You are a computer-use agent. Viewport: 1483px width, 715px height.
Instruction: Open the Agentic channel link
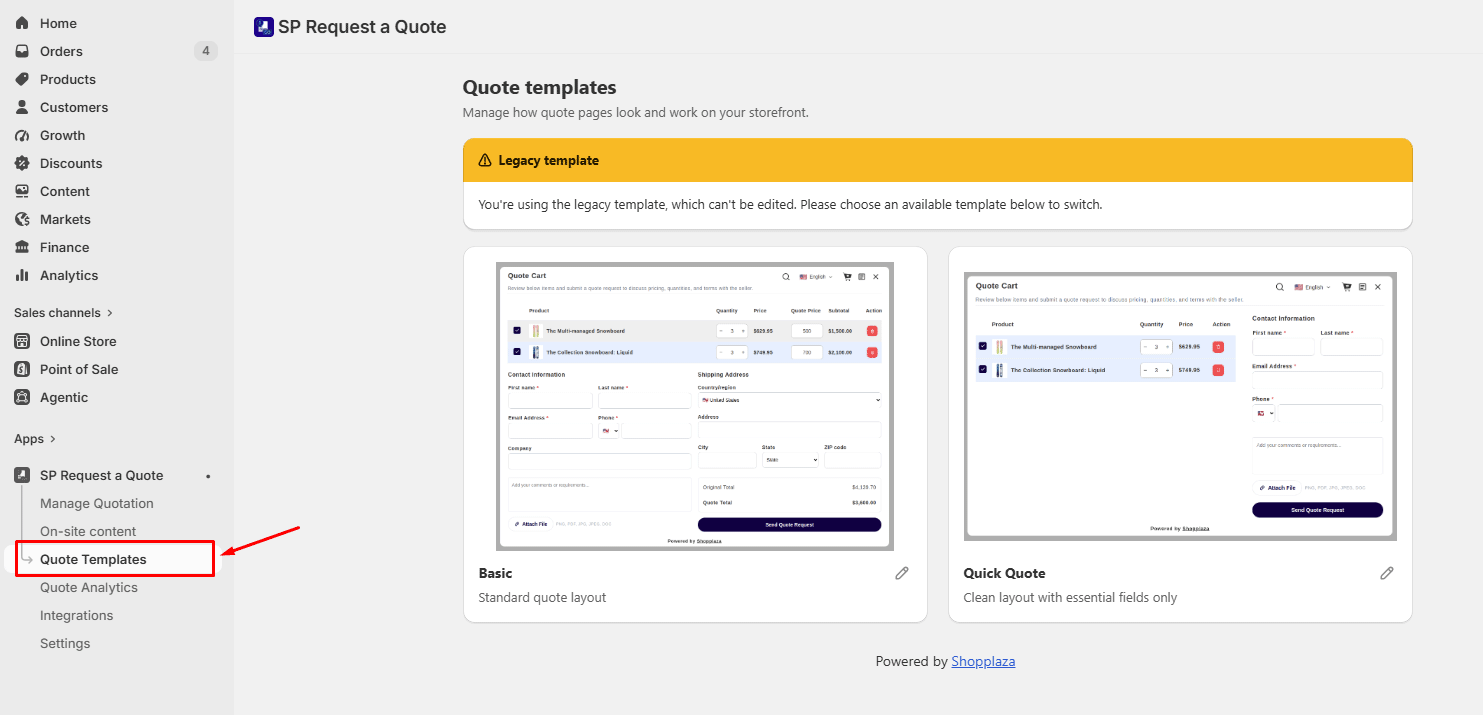(64, 397)
